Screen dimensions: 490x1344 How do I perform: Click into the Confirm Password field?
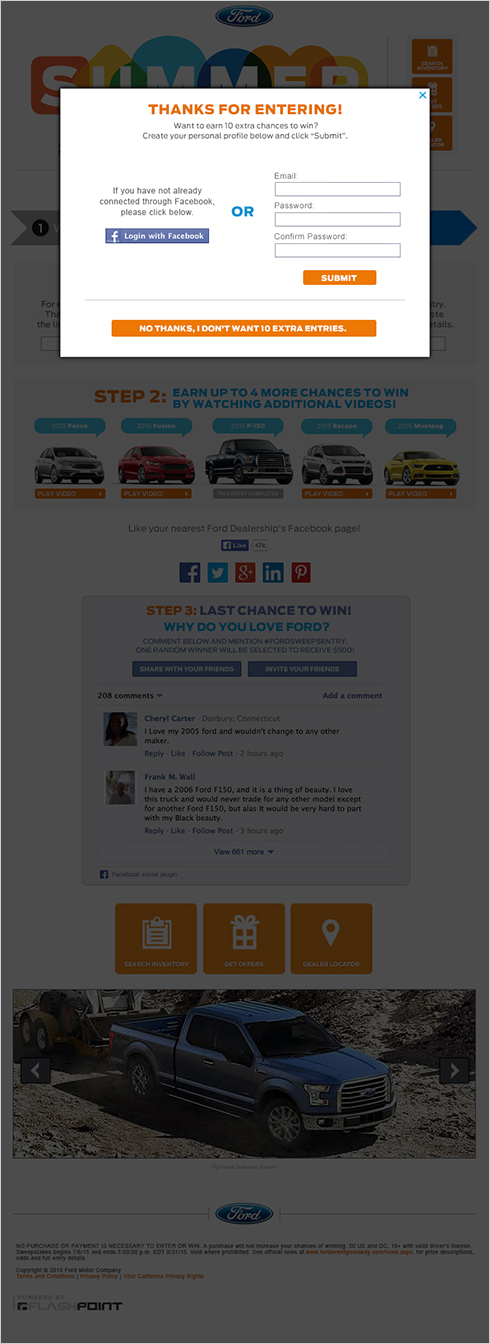(337, 250)
